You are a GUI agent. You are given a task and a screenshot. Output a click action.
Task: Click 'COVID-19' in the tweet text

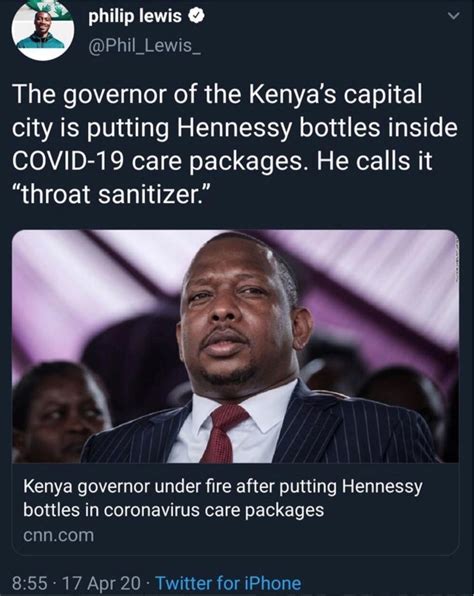(68, 161)
